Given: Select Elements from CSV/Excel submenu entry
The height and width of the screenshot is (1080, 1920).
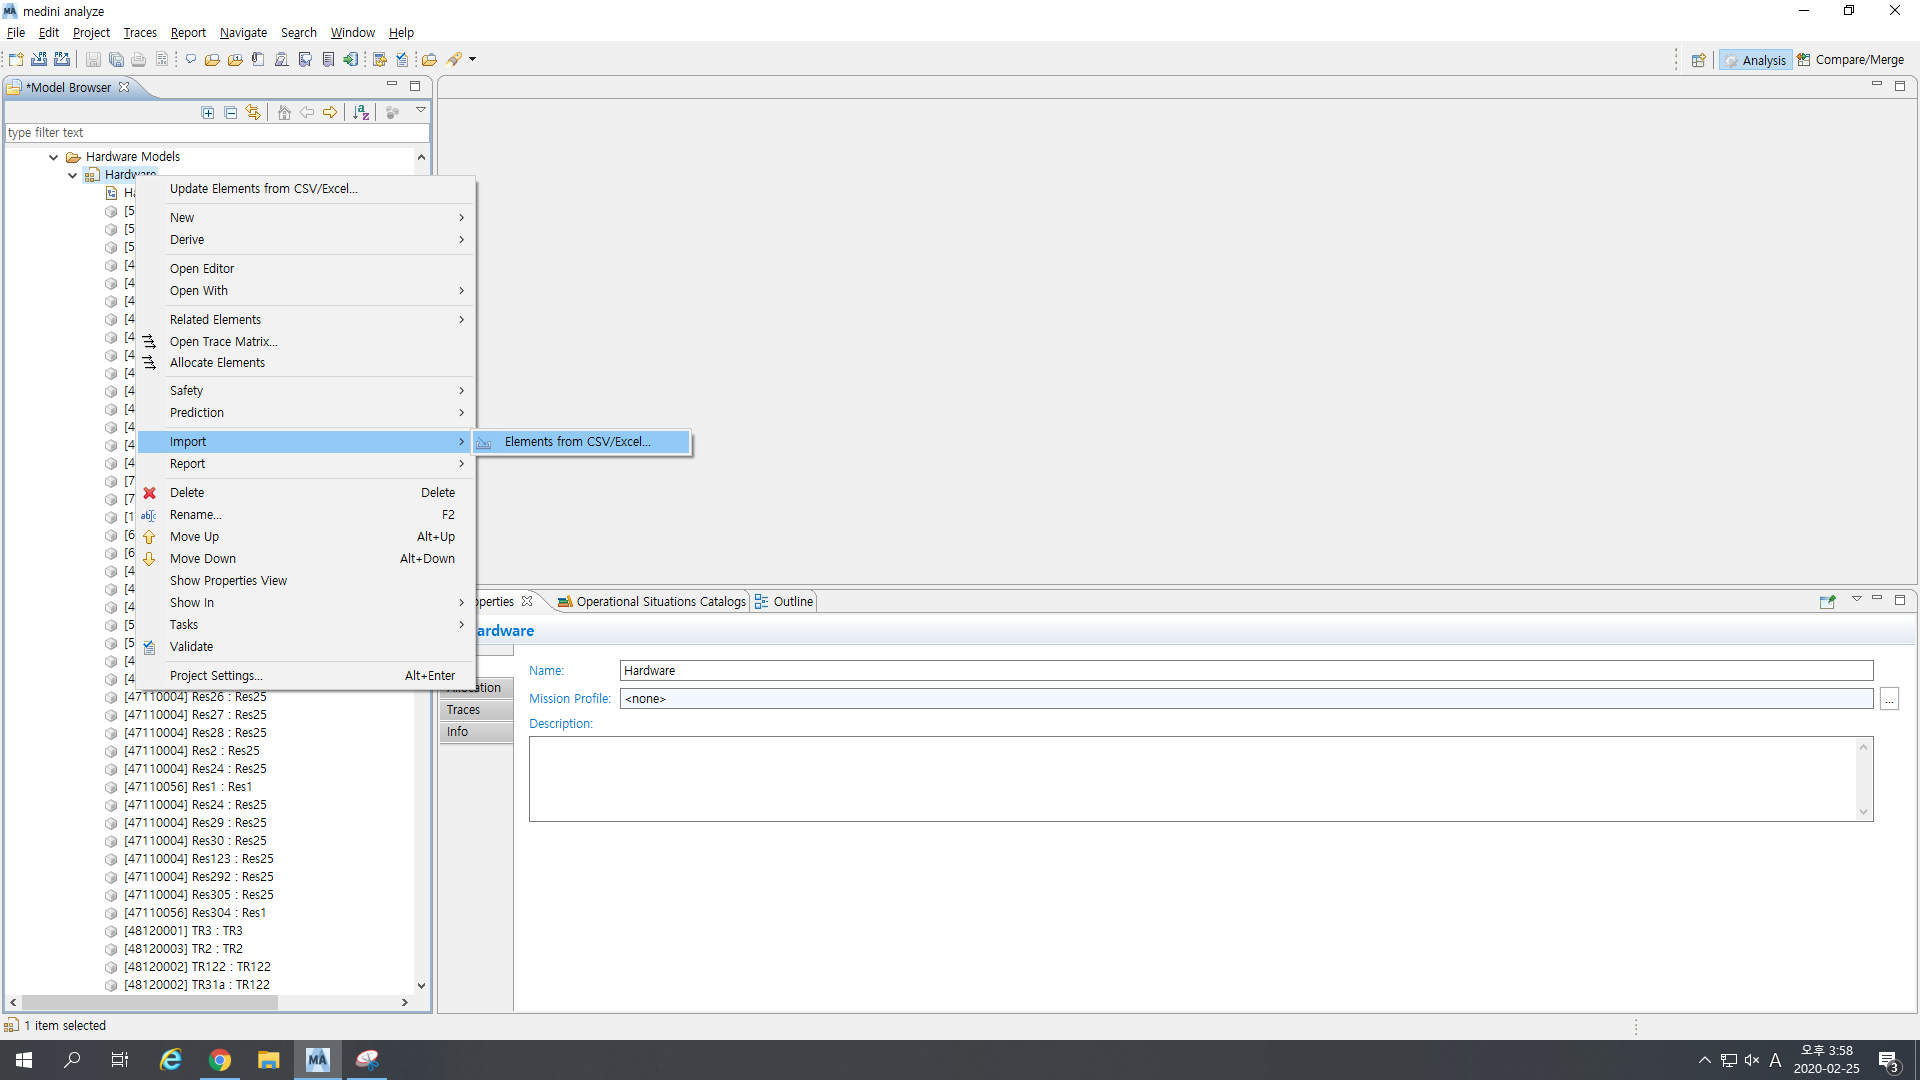Looking at the screenshot, I should (x=578, y=442).
